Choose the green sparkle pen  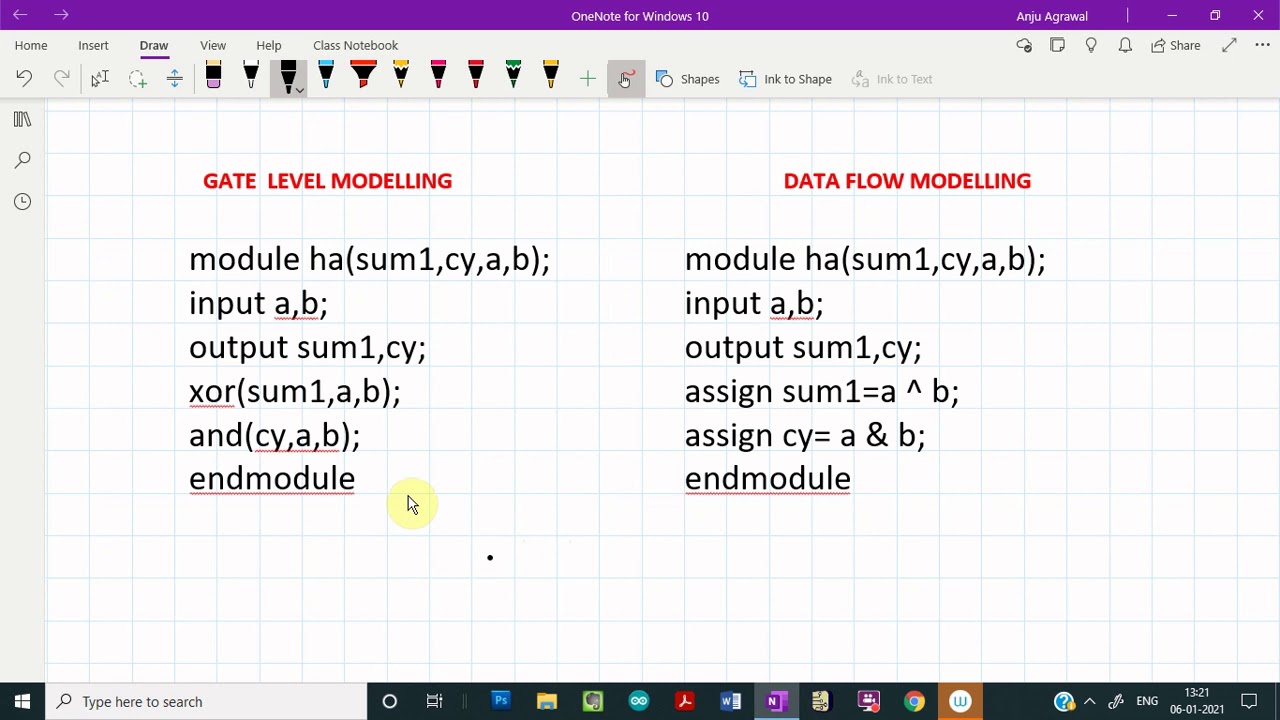click(513, 77)
